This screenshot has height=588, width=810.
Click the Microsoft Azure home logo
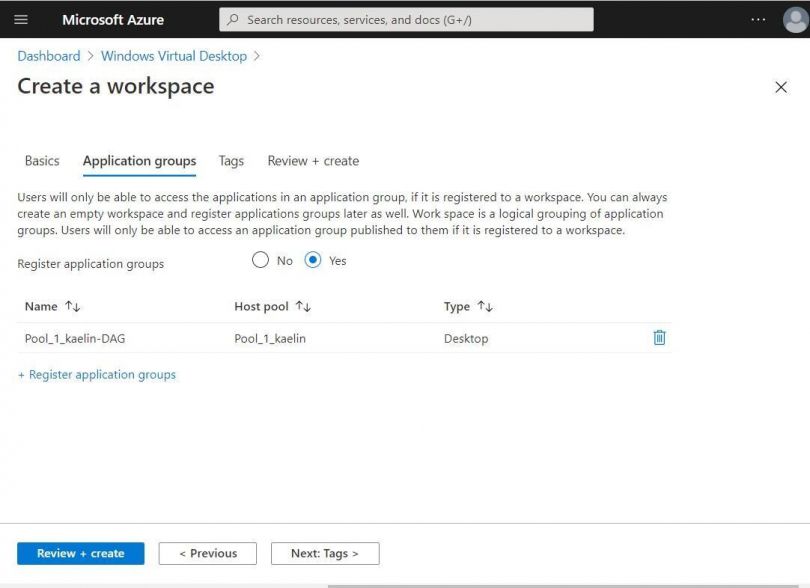[x=113, y=20]
